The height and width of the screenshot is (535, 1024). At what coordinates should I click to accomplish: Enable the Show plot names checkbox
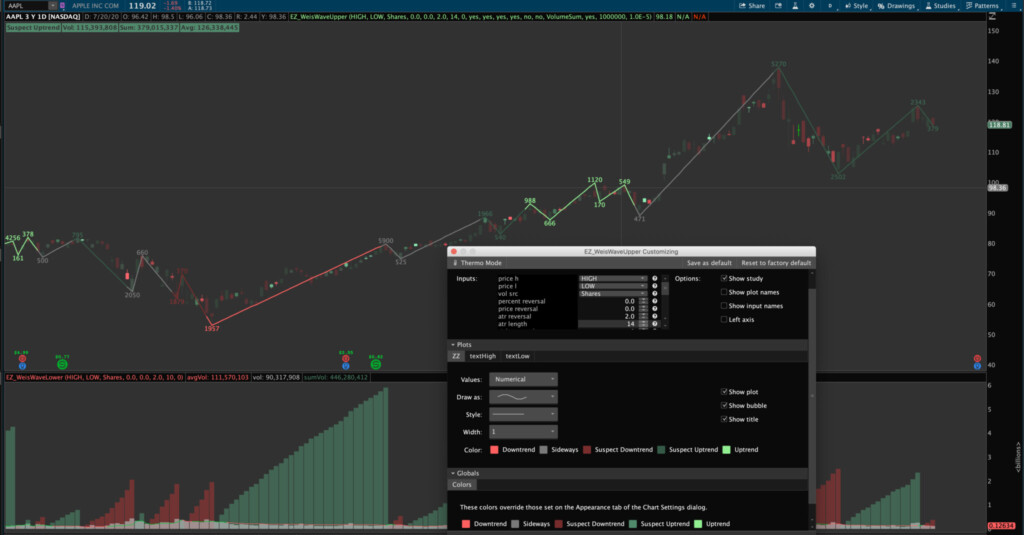point(724,292)
